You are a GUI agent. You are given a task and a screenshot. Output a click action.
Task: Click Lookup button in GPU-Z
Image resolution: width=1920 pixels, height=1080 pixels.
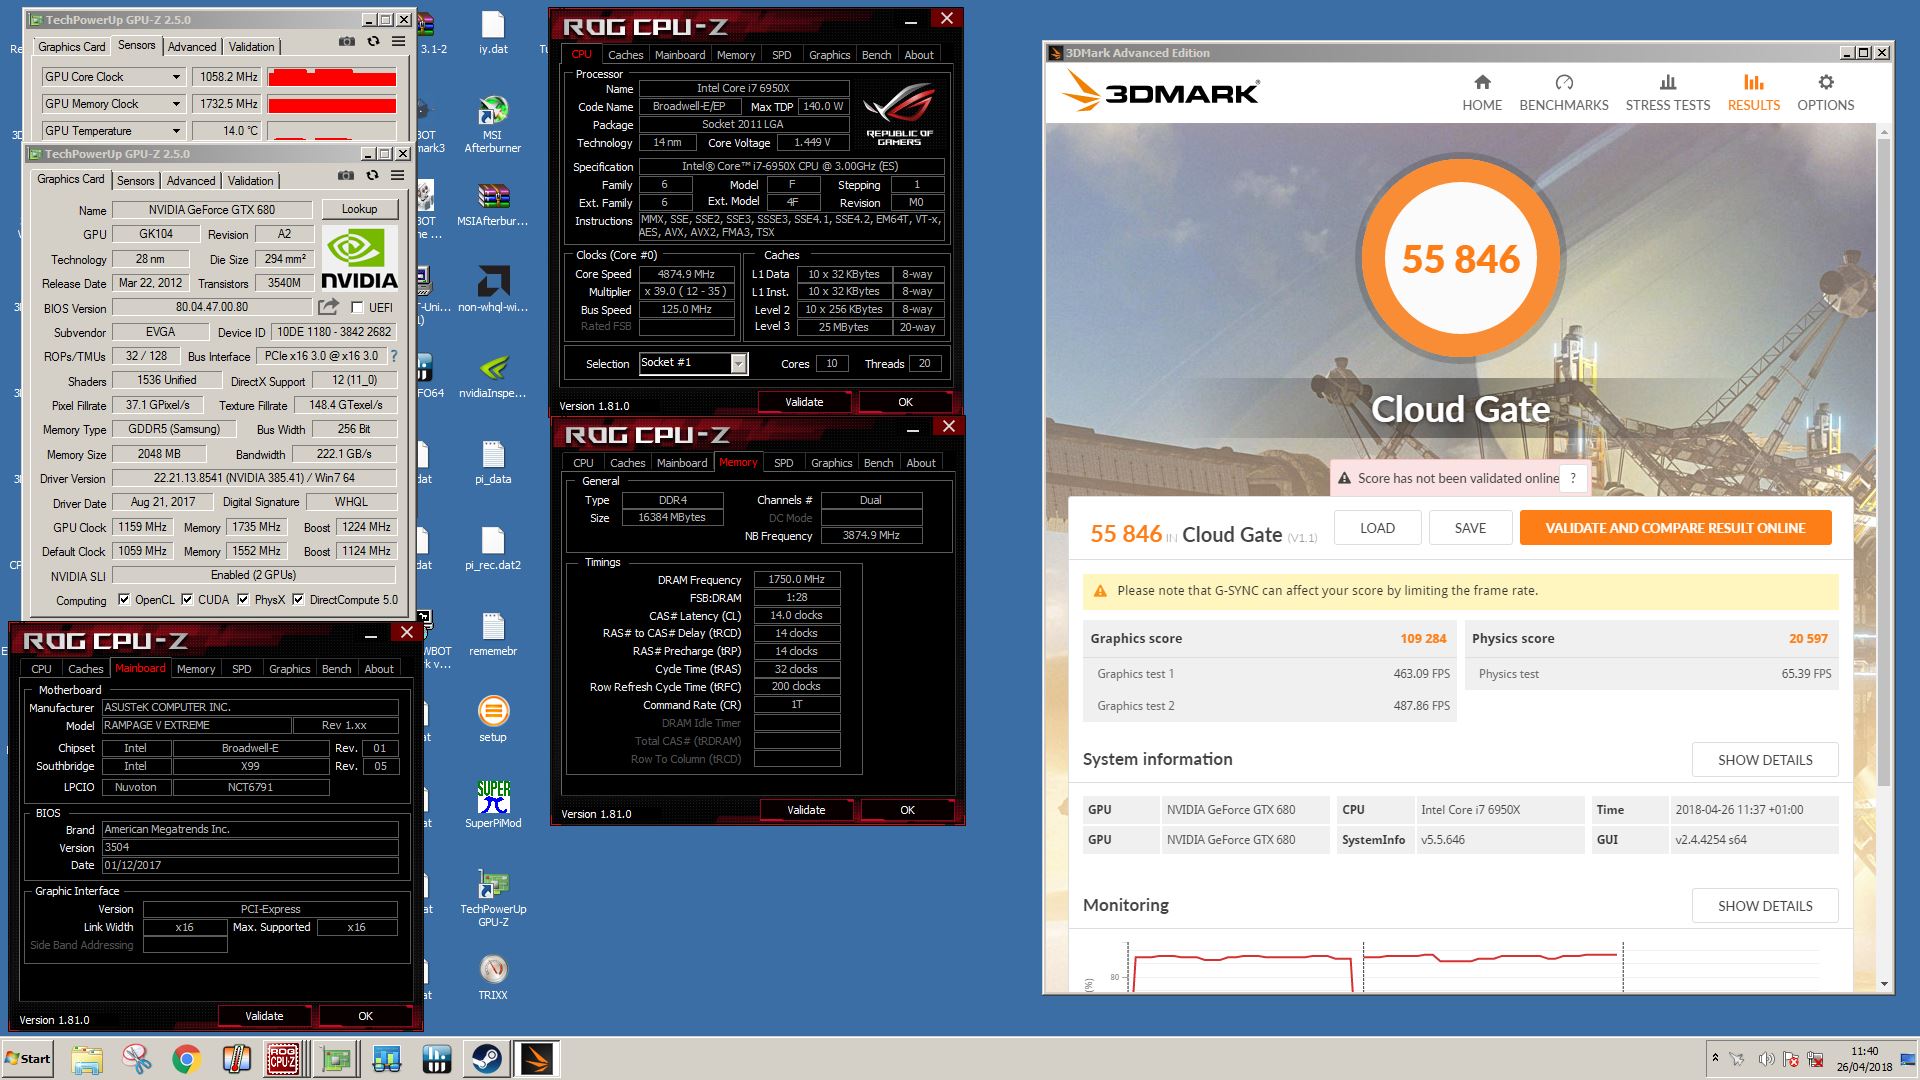tap(360, 209)
